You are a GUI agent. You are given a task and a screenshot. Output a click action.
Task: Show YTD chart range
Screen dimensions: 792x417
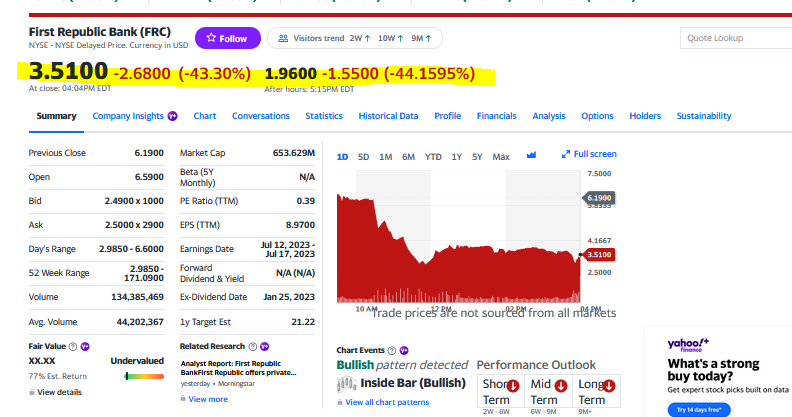[x=433, y=157]
